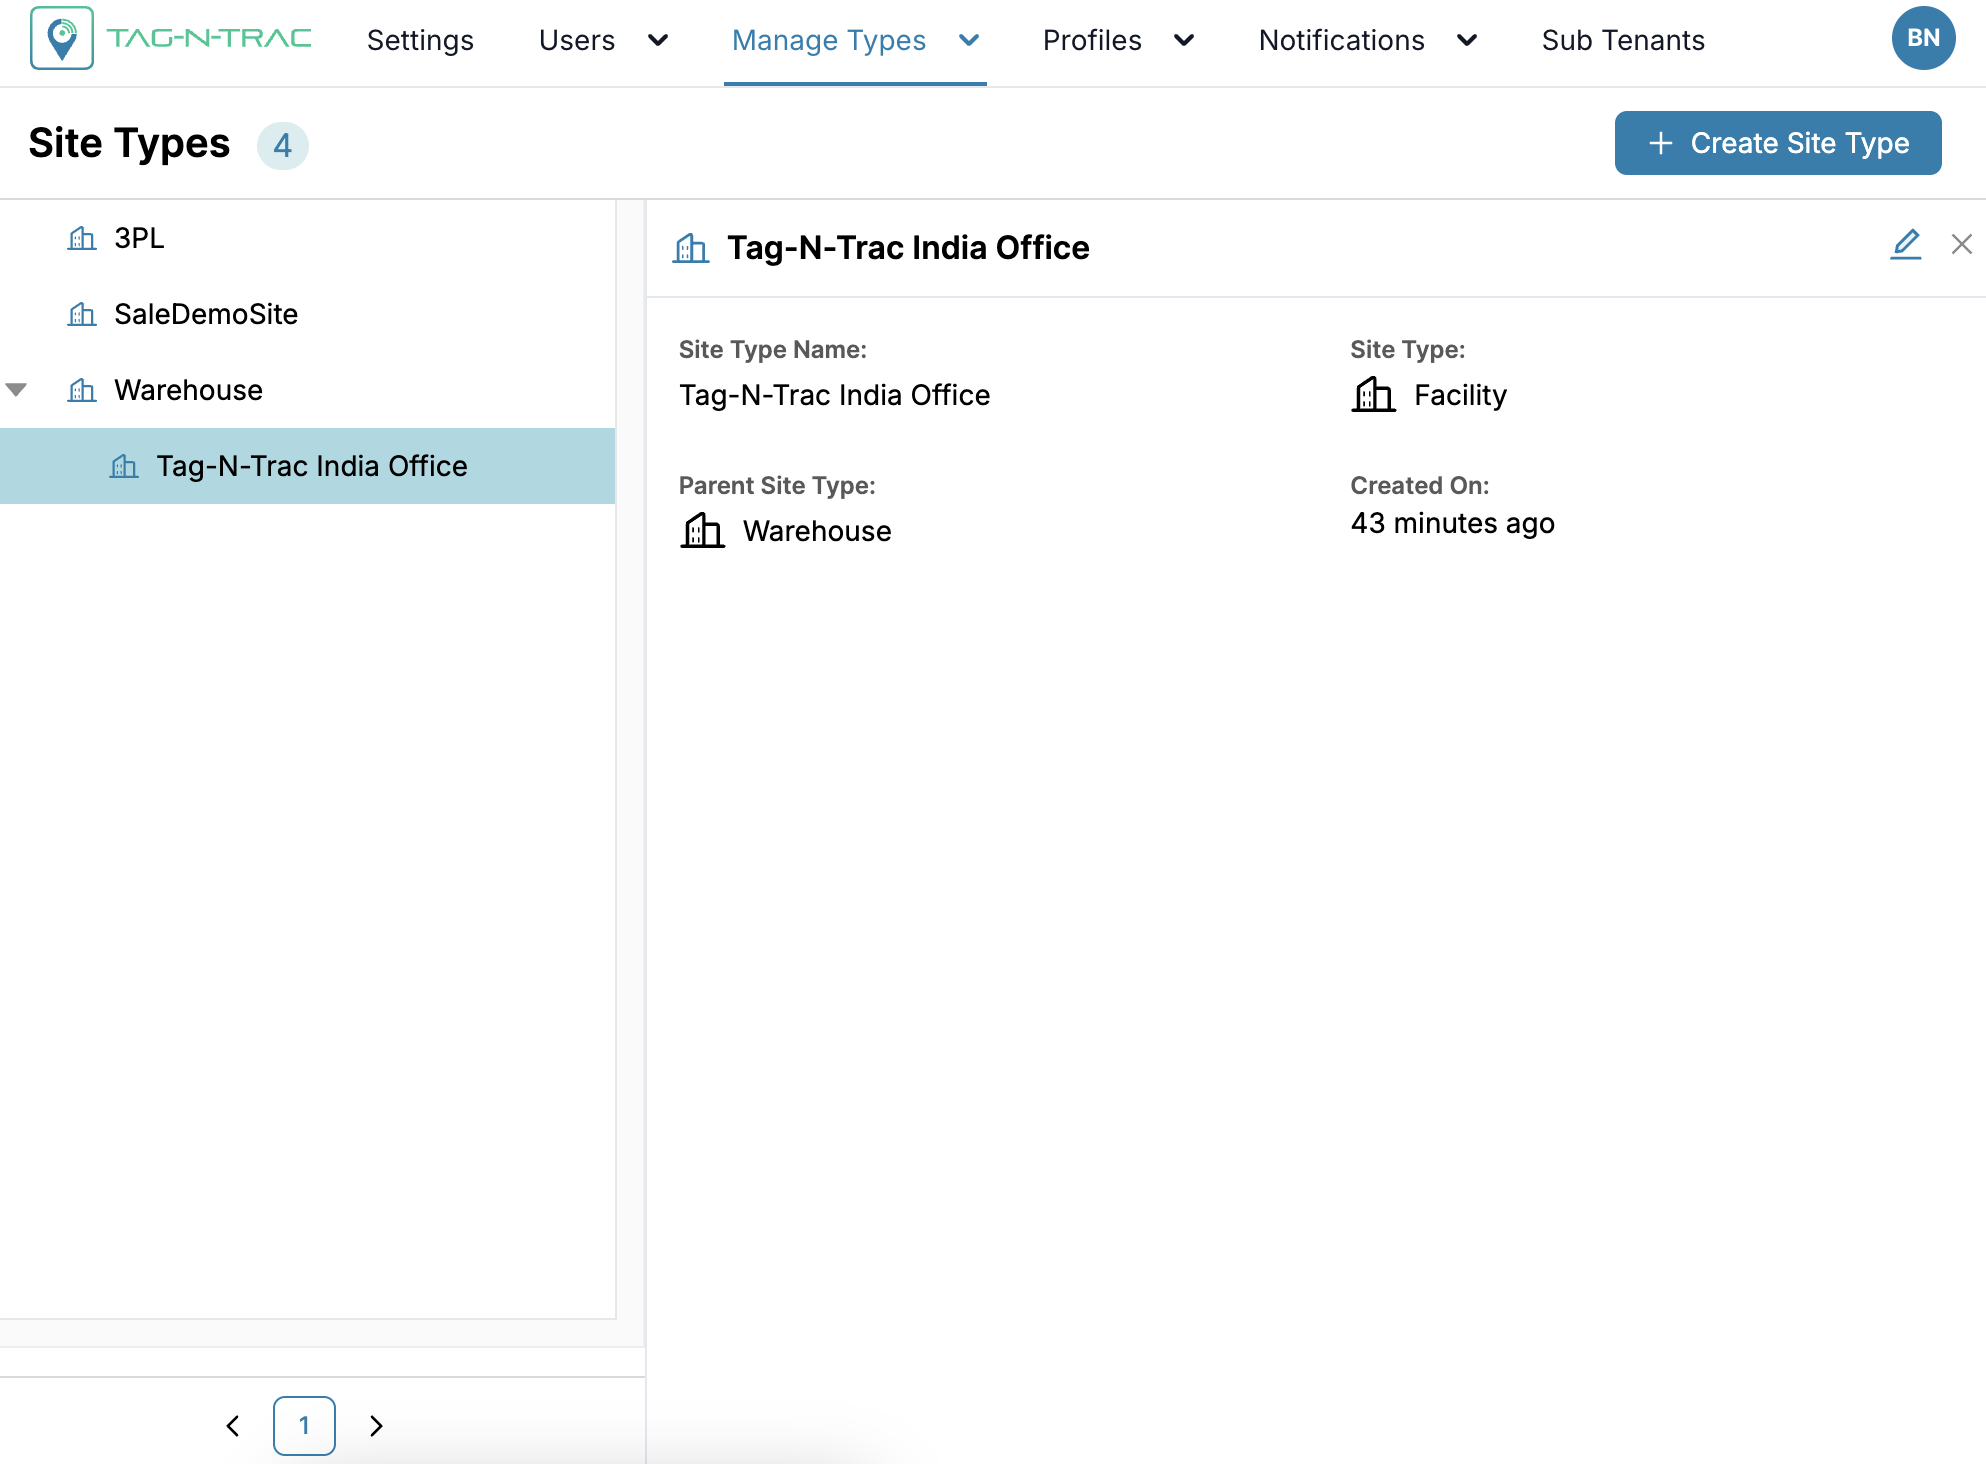Select SaleDemoSite in the tree
This screenshot has height=1464, width=1986.
coord(206,315)
